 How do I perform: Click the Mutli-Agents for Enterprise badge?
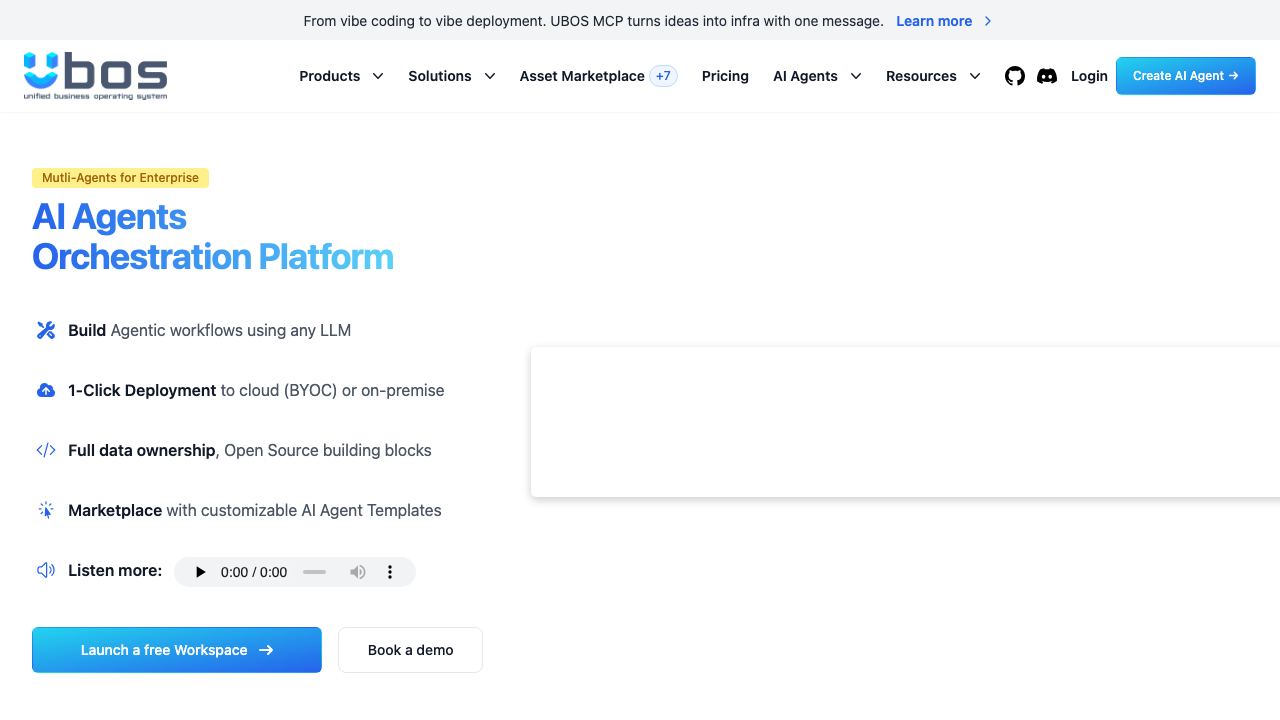pyautogui.click(x=120, y=178)
